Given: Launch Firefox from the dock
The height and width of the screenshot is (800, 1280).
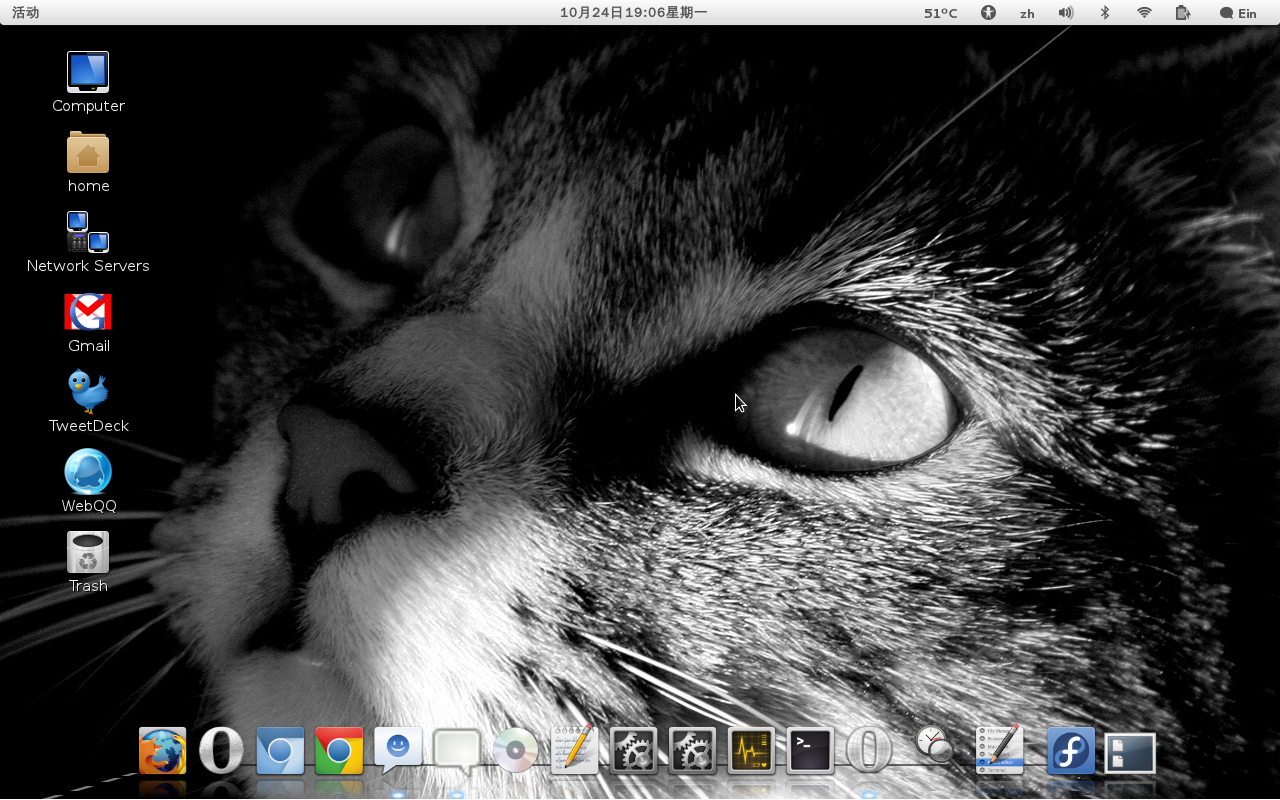Looking at the screenshot, I should tap(163, 751).
